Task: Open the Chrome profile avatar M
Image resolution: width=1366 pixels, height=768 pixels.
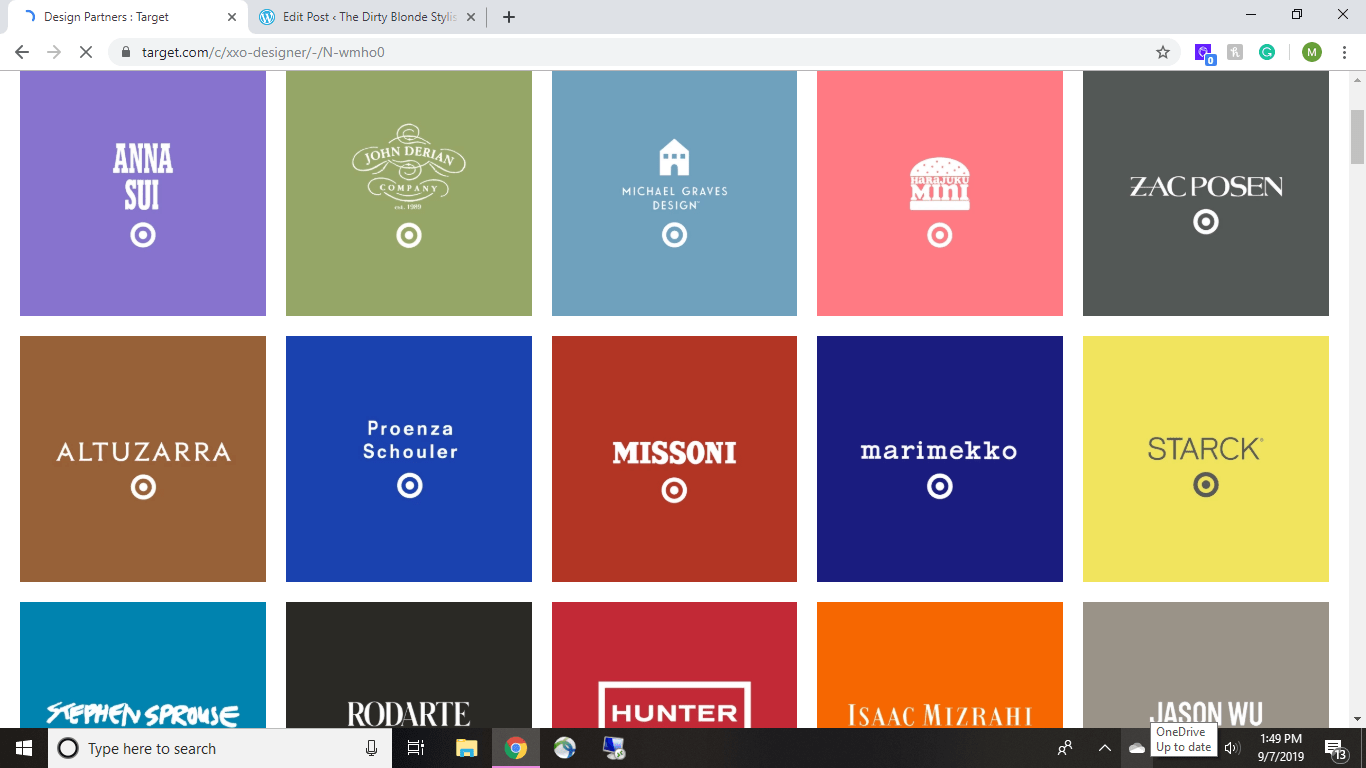Action: [1311, 52]
